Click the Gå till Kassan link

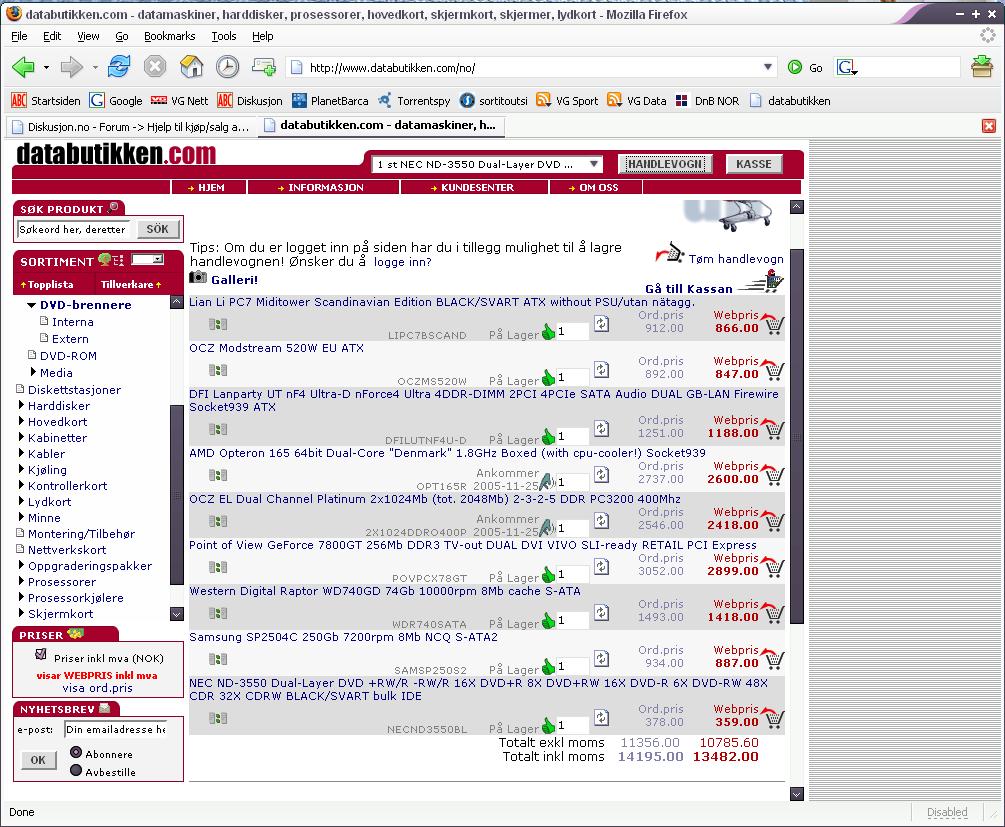click(x=688, y=288)
